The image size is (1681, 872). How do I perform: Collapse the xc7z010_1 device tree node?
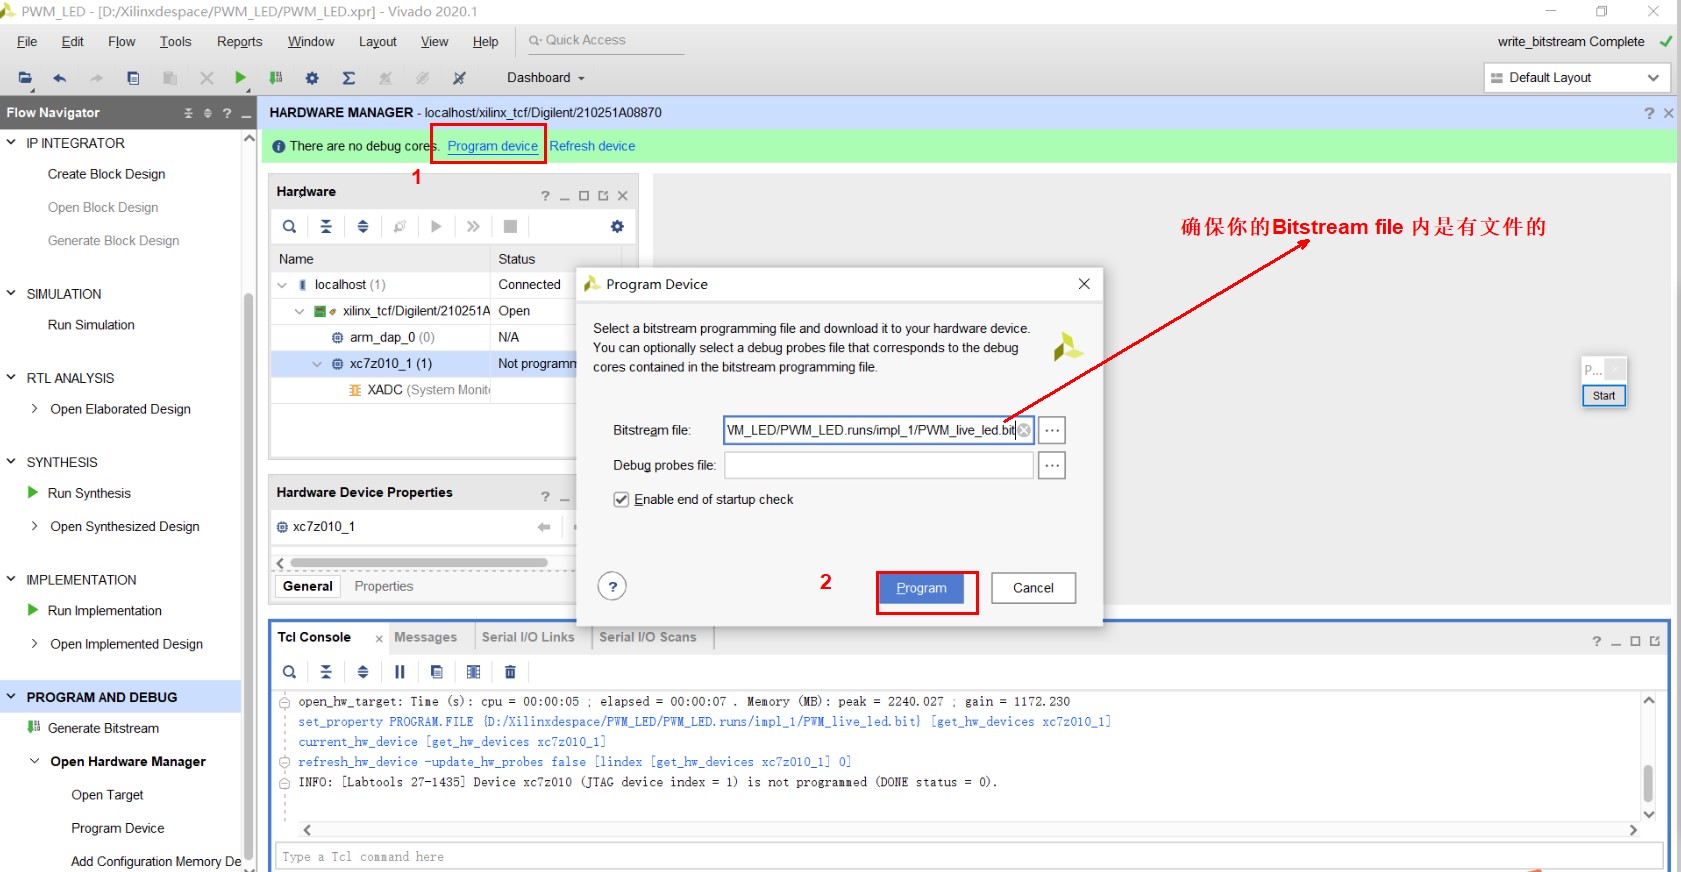(x=317, y=364)
